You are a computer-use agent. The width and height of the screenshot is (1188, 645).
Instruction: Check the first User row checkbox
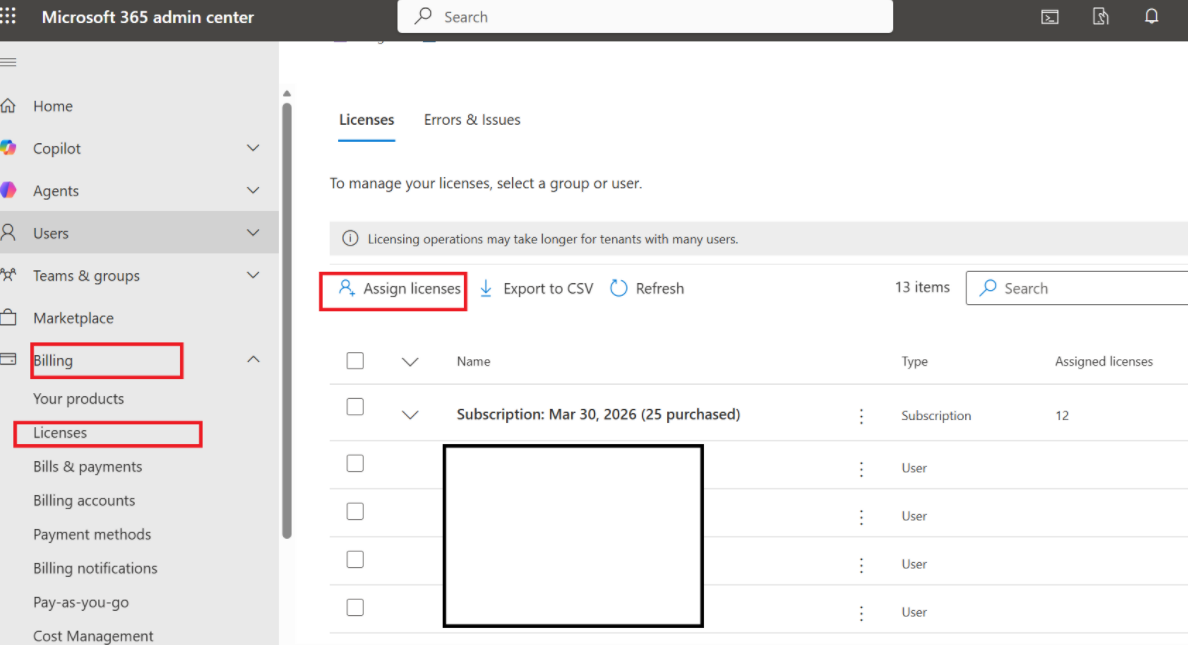355,463
